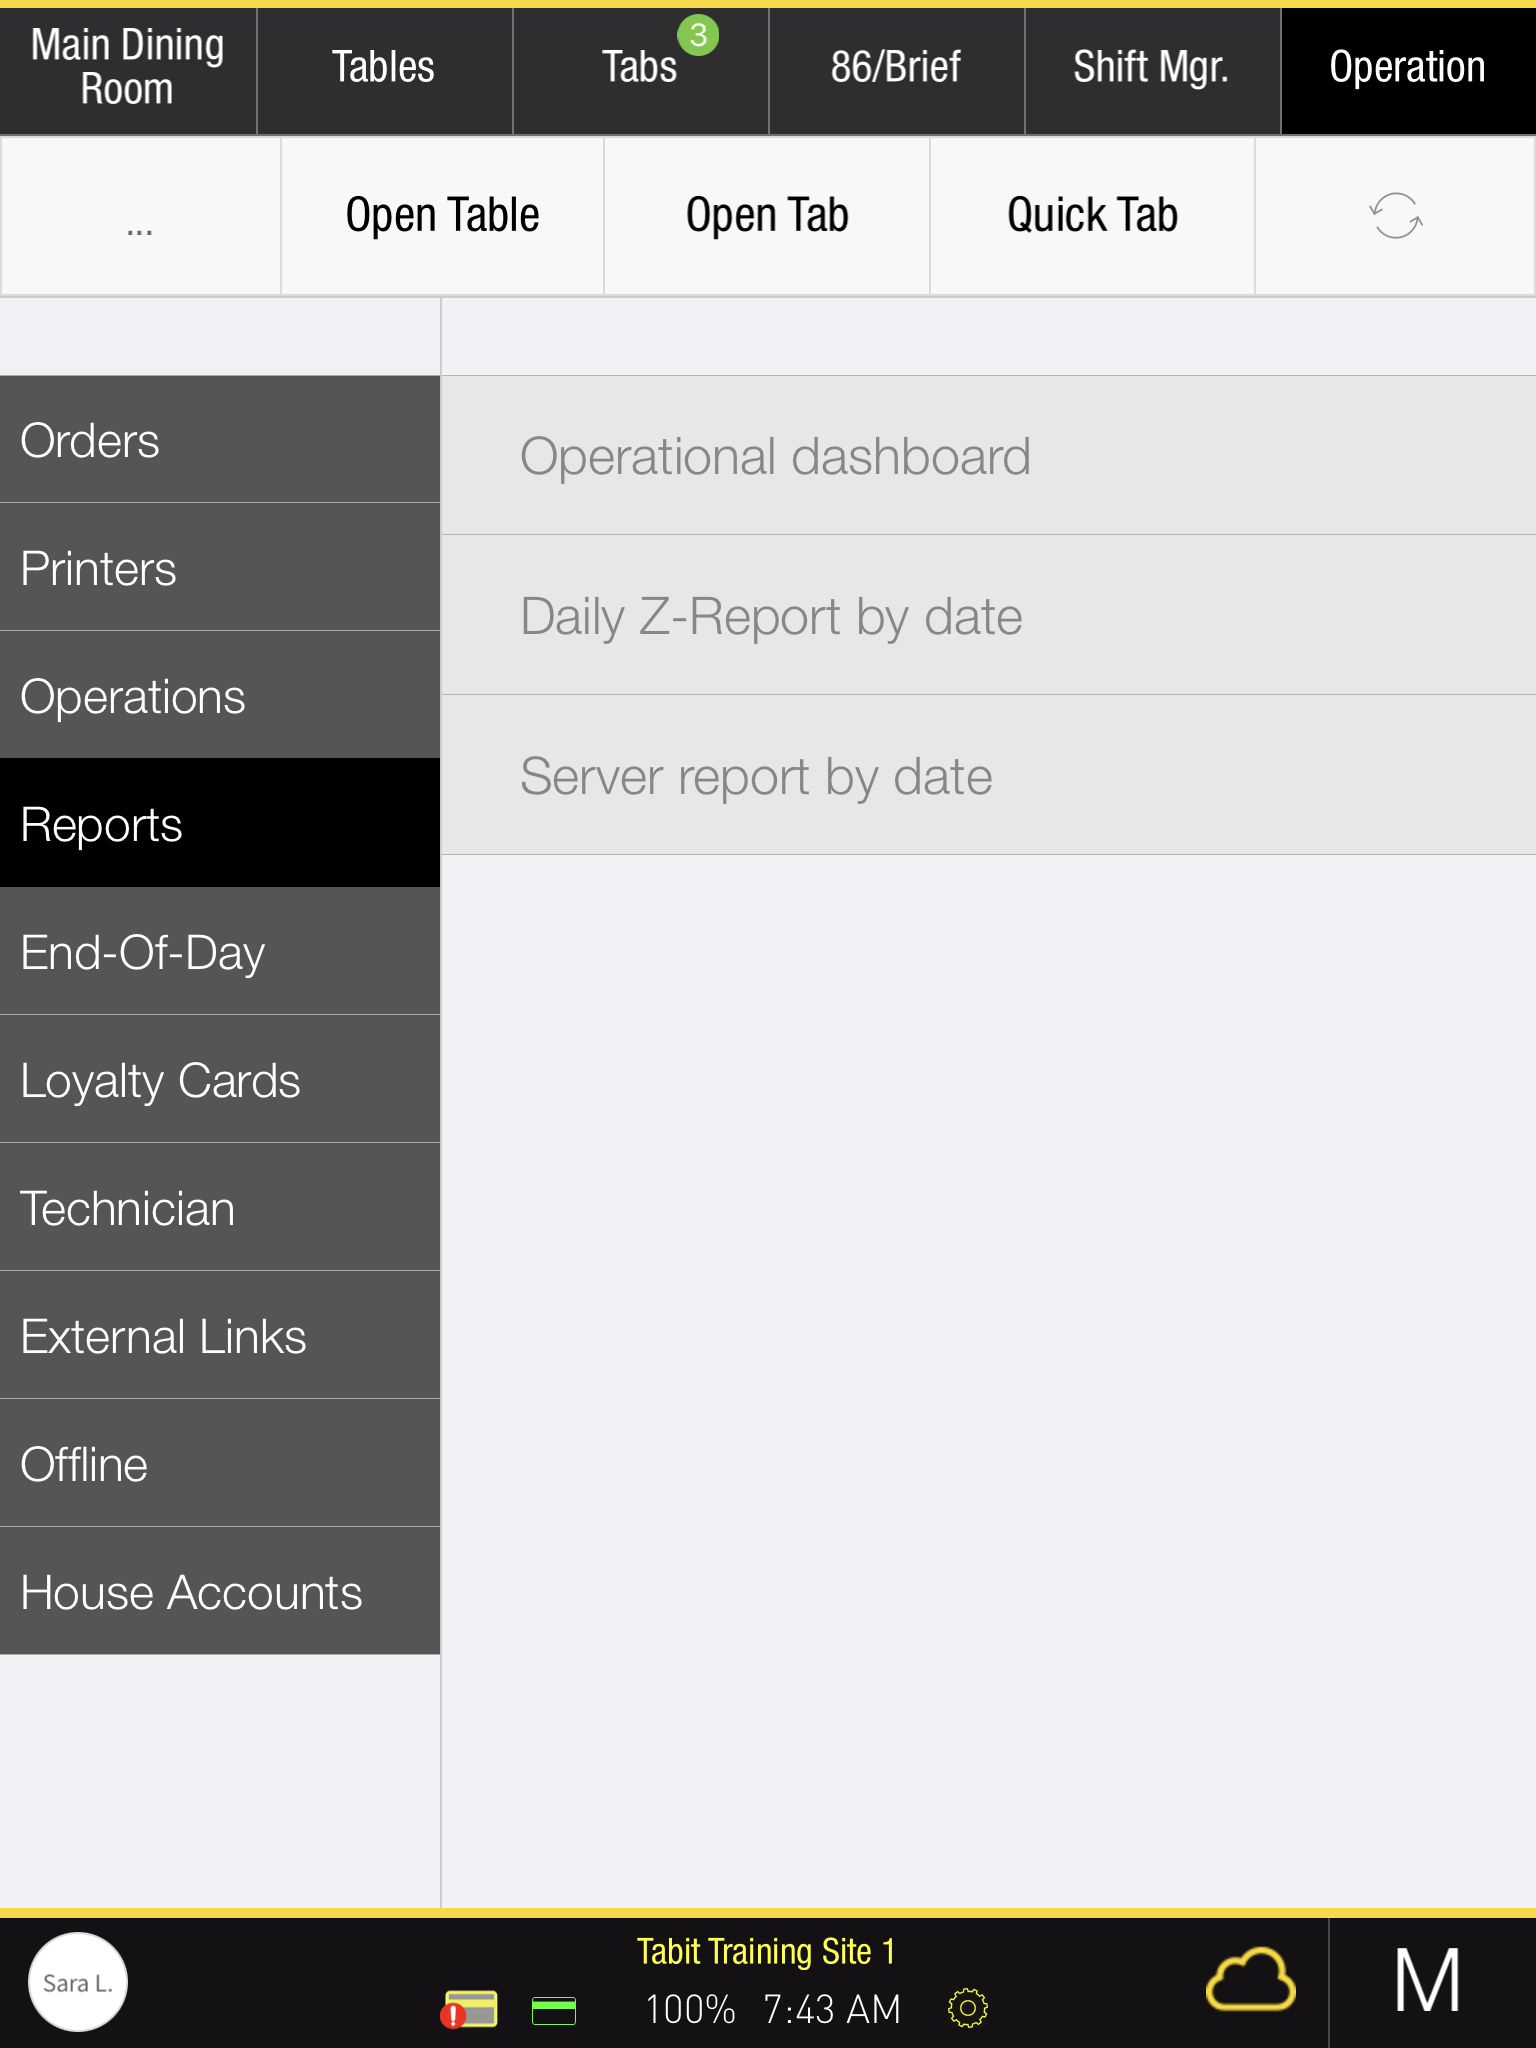Tap the yellow cloud status icon
This screenshot has width=1536, height=2048.
pyautogui.click(x=1250, y=1980)
